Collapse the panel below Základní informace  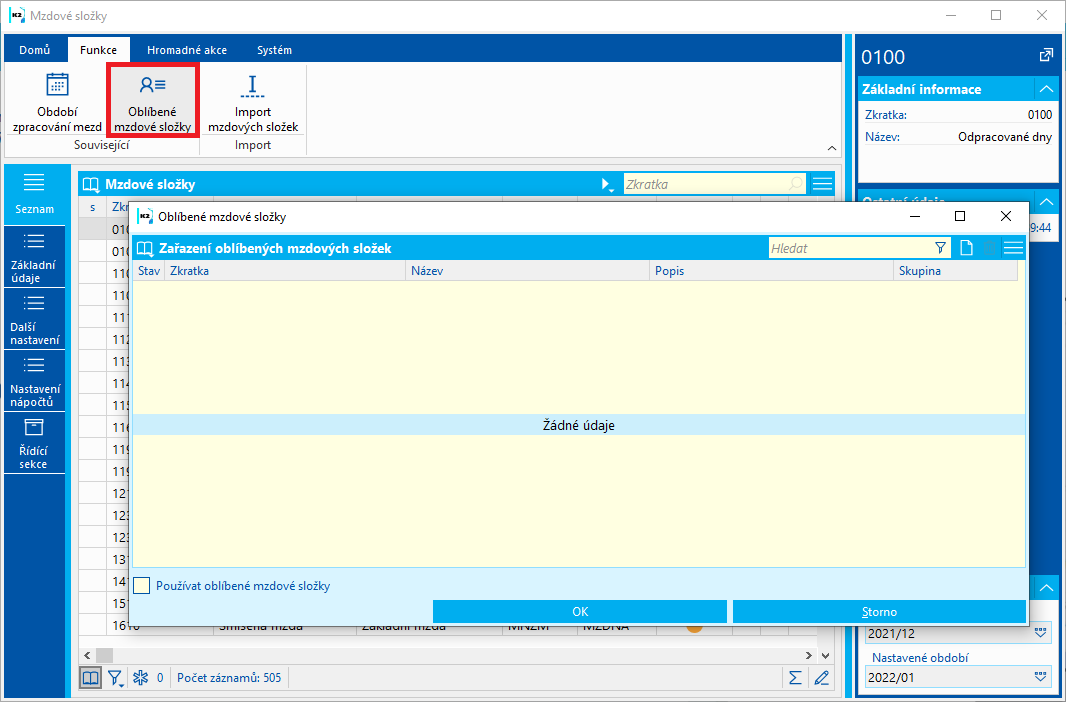pyautogui.click(x=1045, y=201)
